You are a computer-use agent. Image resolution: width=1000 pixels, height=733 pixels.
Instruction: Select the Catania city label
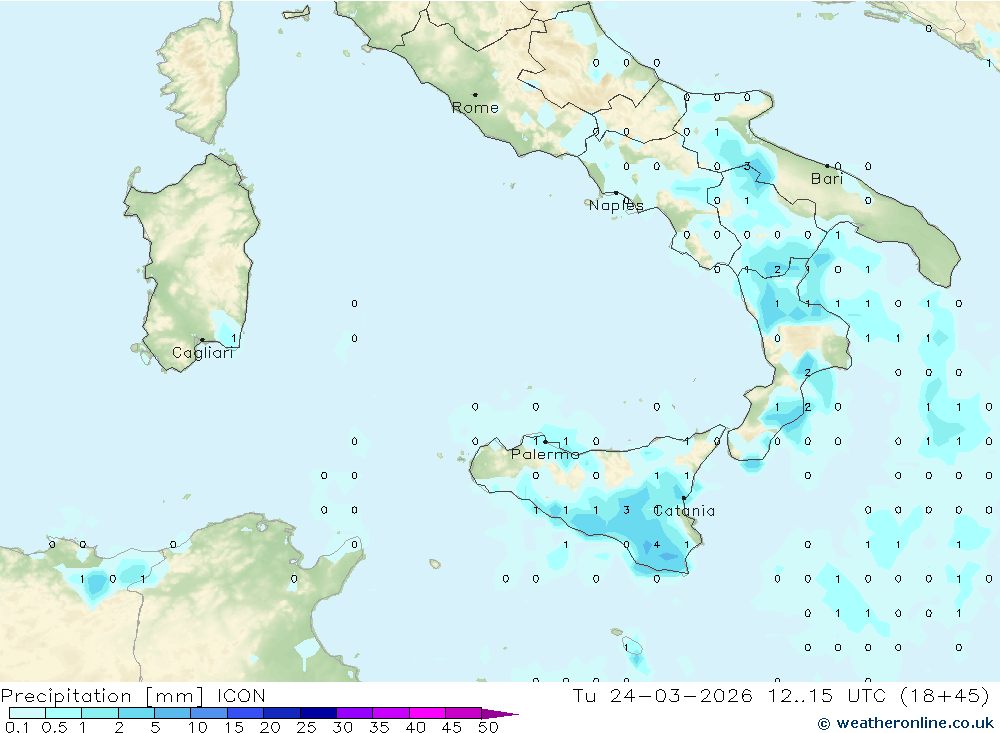tap(684, 511)
